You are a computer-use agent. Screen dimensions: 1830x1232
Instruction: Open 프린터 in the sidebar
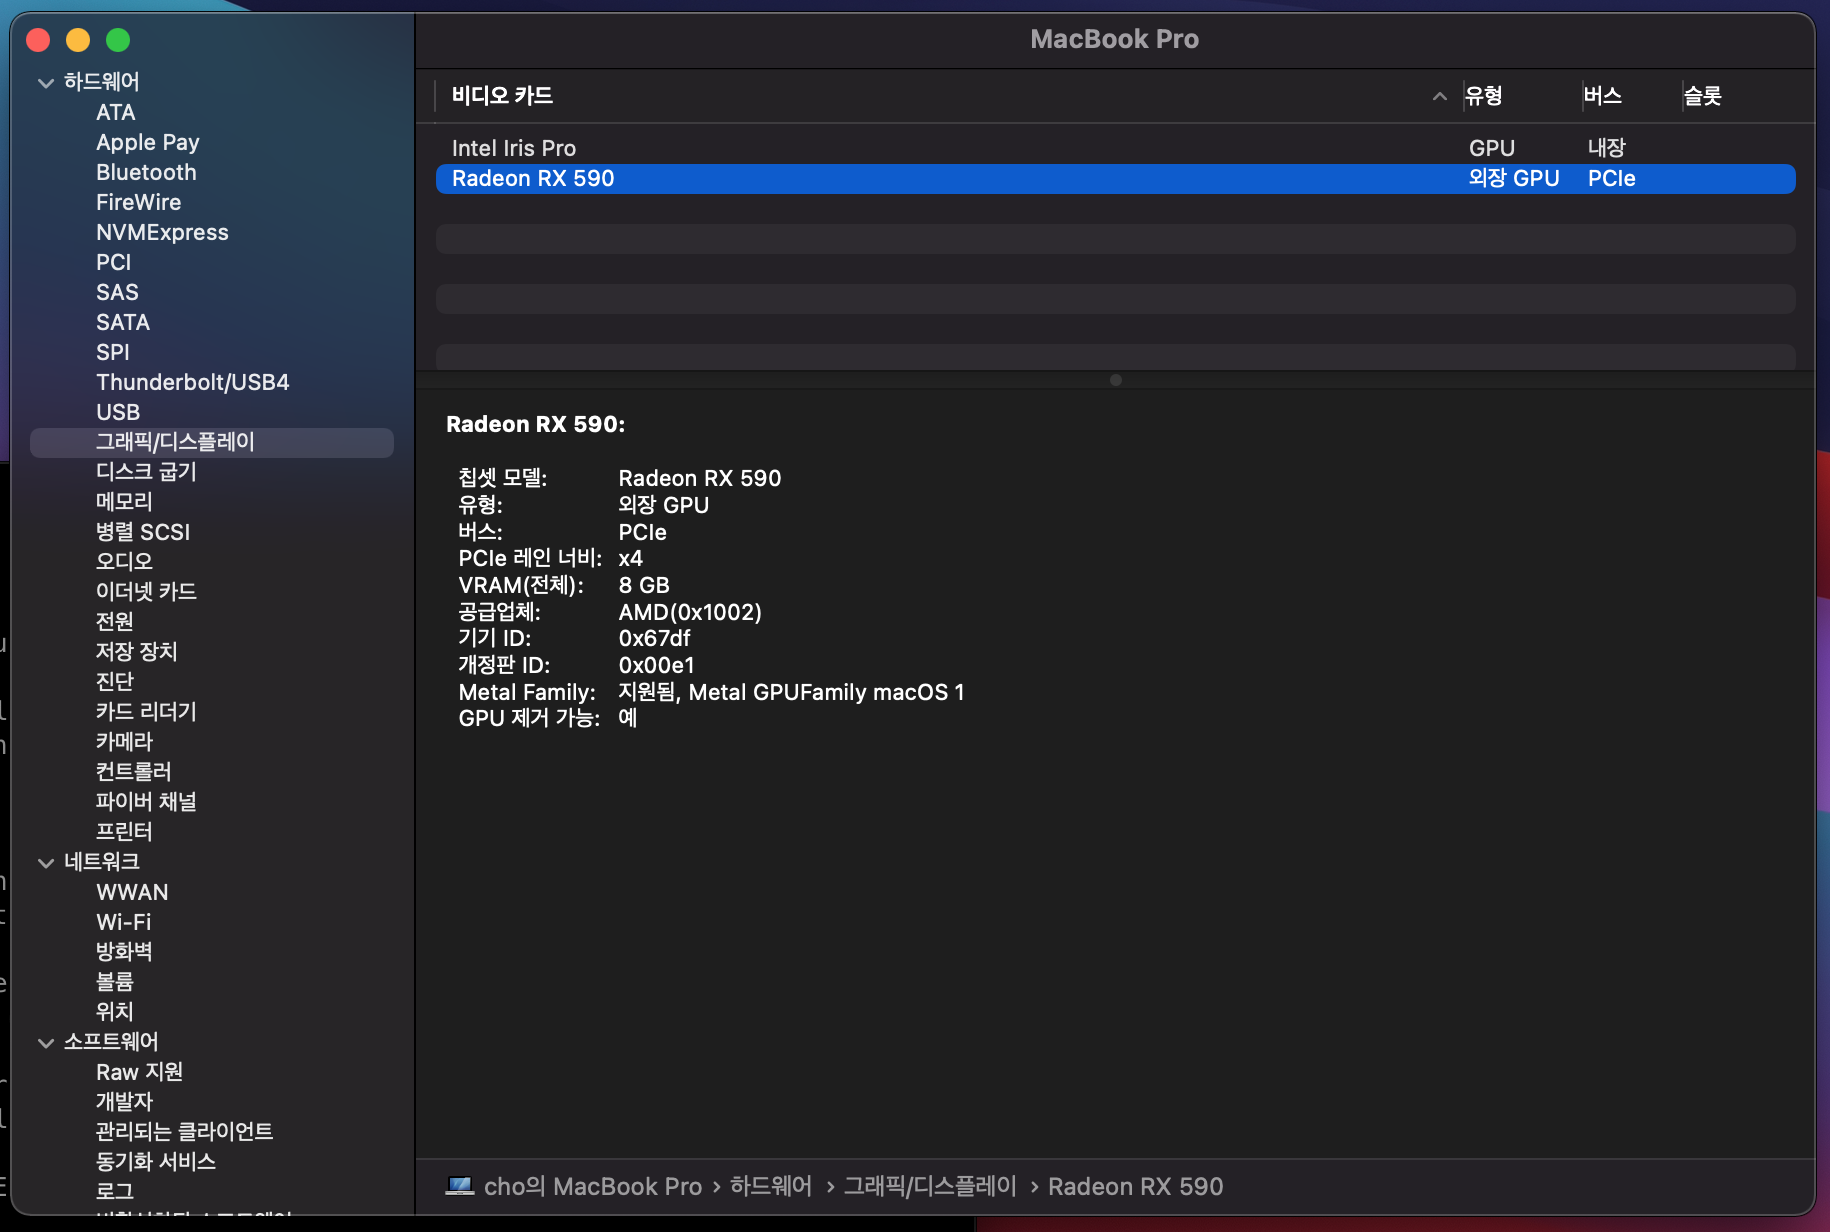point(124,832)
